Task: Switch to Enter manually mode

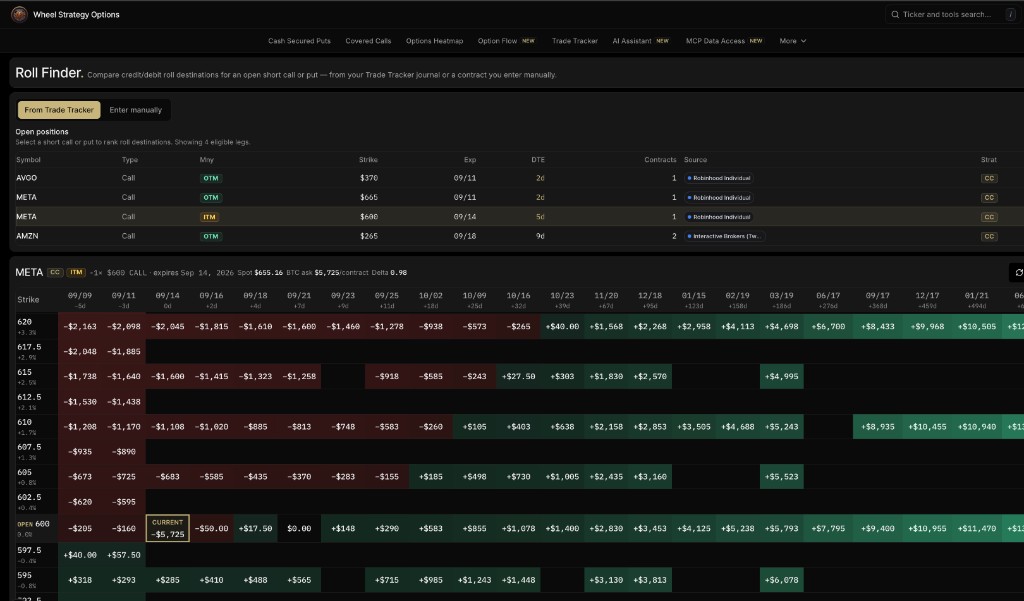Action: pos(135,110)
